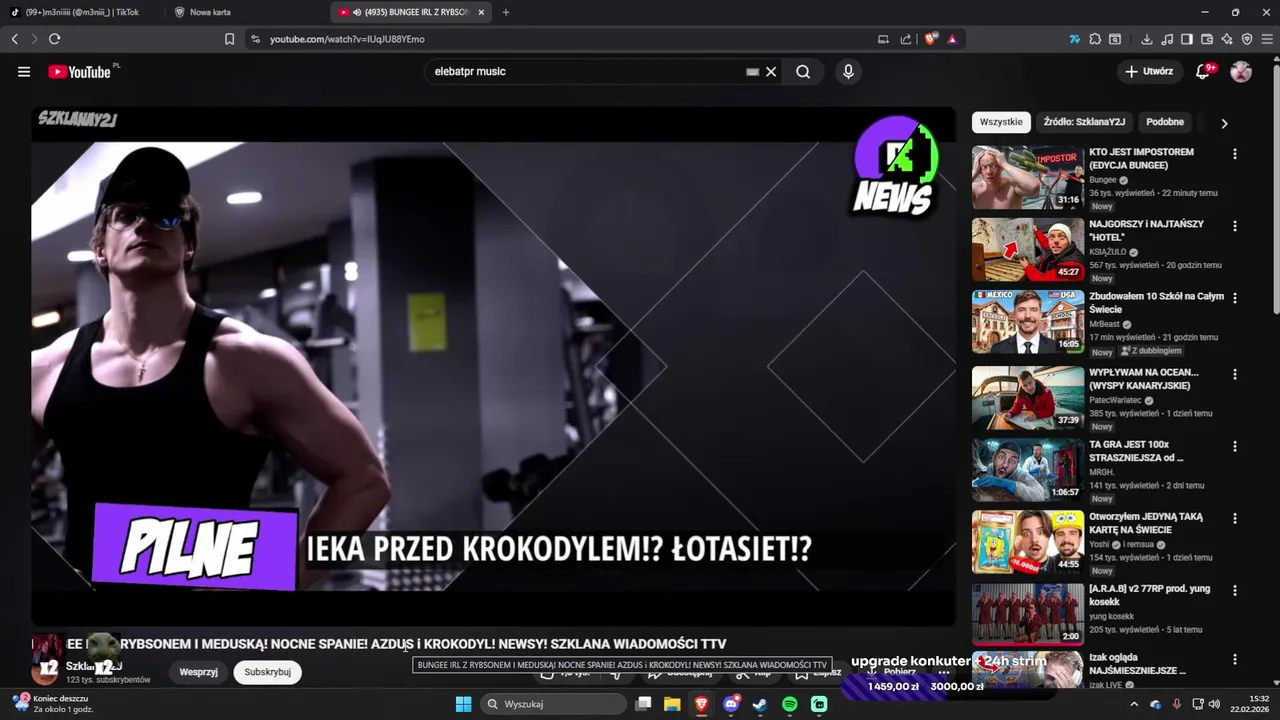Image resolution: width=1280 pixels, height=720 pixels.
Task: Select the Podobne filter chip
Action: click(x=1165, y=122)
